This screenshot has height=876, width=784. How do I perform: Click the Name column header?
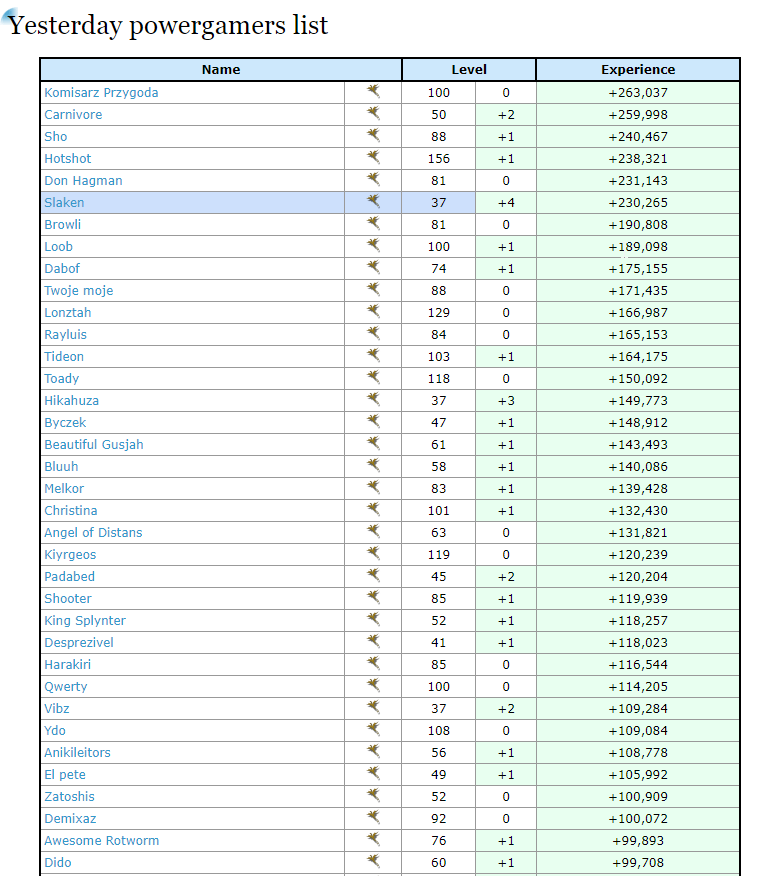[x=221, y=70]
